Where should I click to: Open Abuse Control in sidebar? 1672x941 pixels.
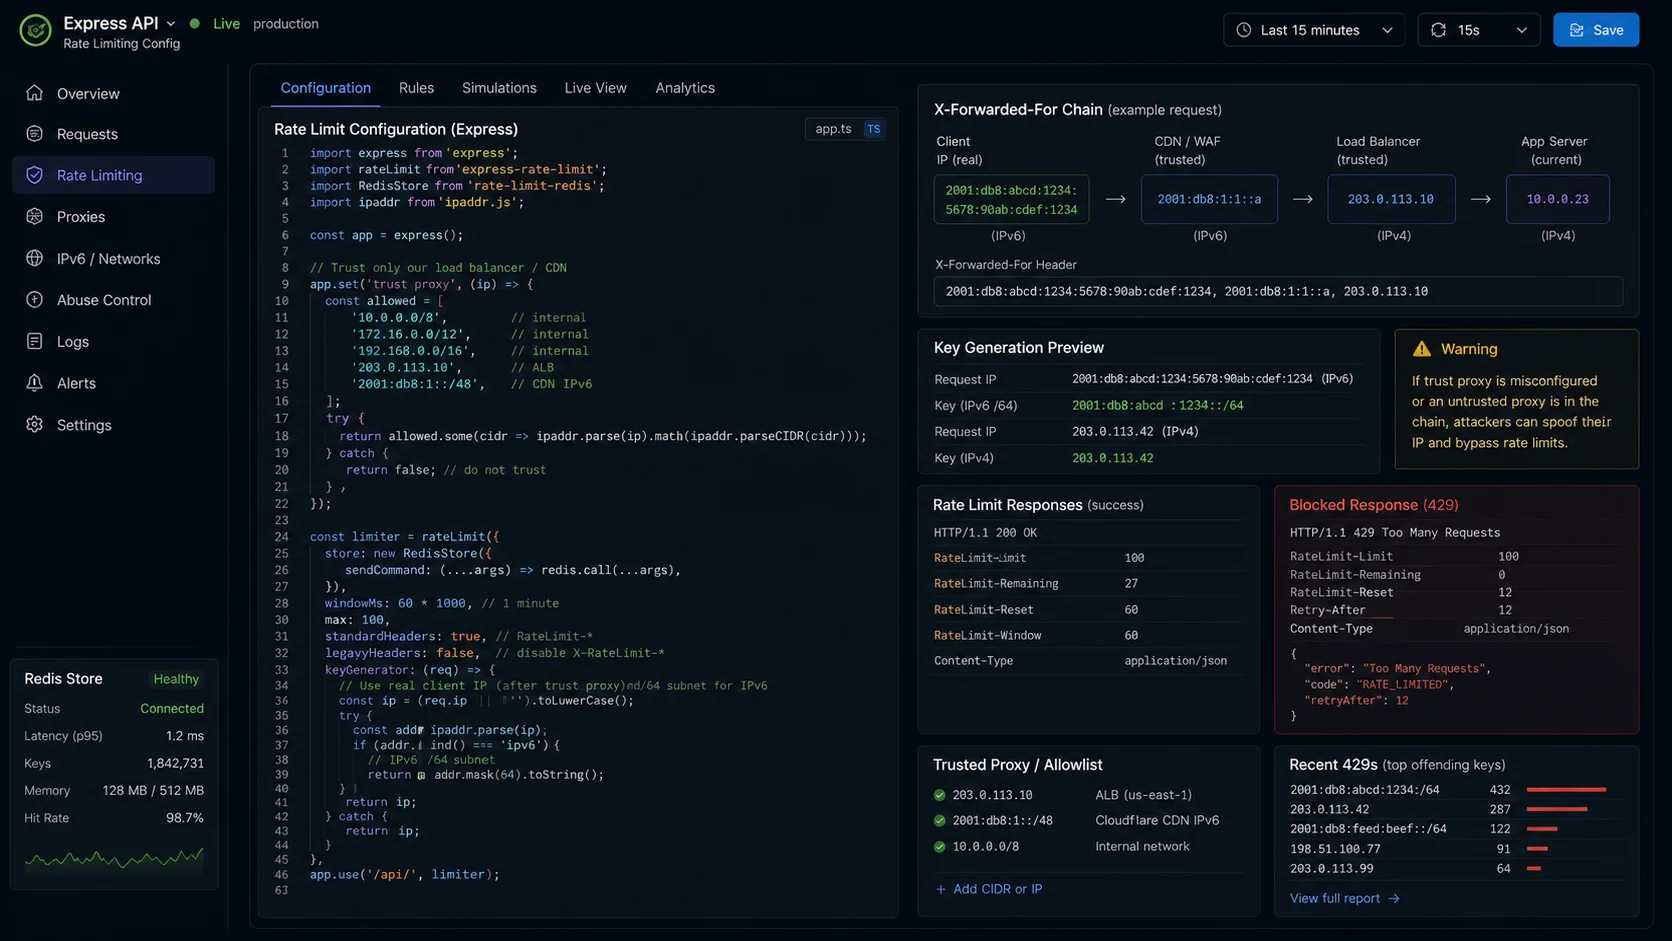coord(113,300)
